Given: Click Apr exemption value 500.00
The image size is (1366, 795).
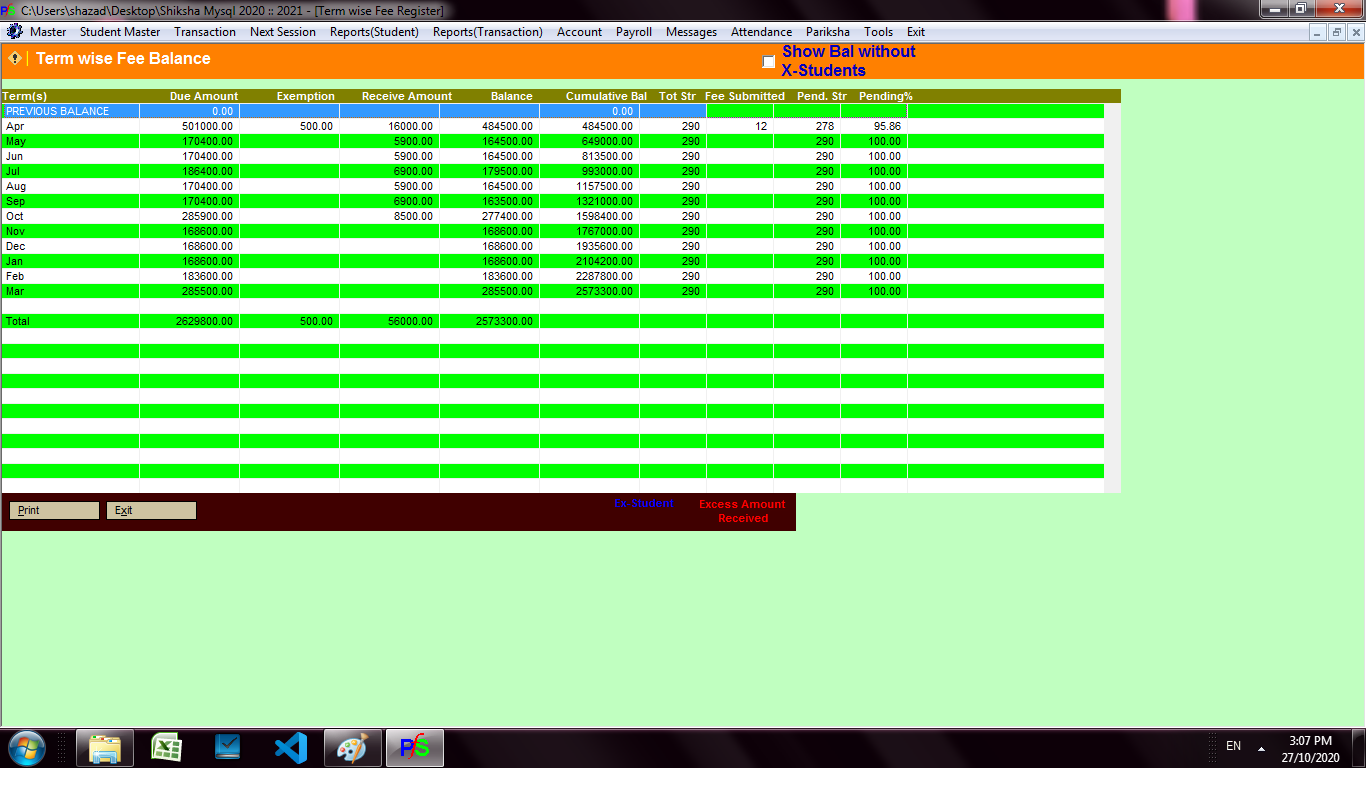Looking at the screenshot, I should tap(316, 126).
